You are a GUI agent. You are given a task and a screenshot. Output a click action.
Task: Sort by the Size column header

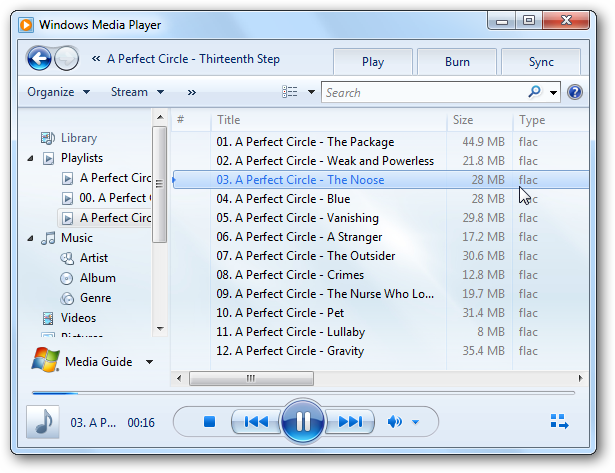480,120
